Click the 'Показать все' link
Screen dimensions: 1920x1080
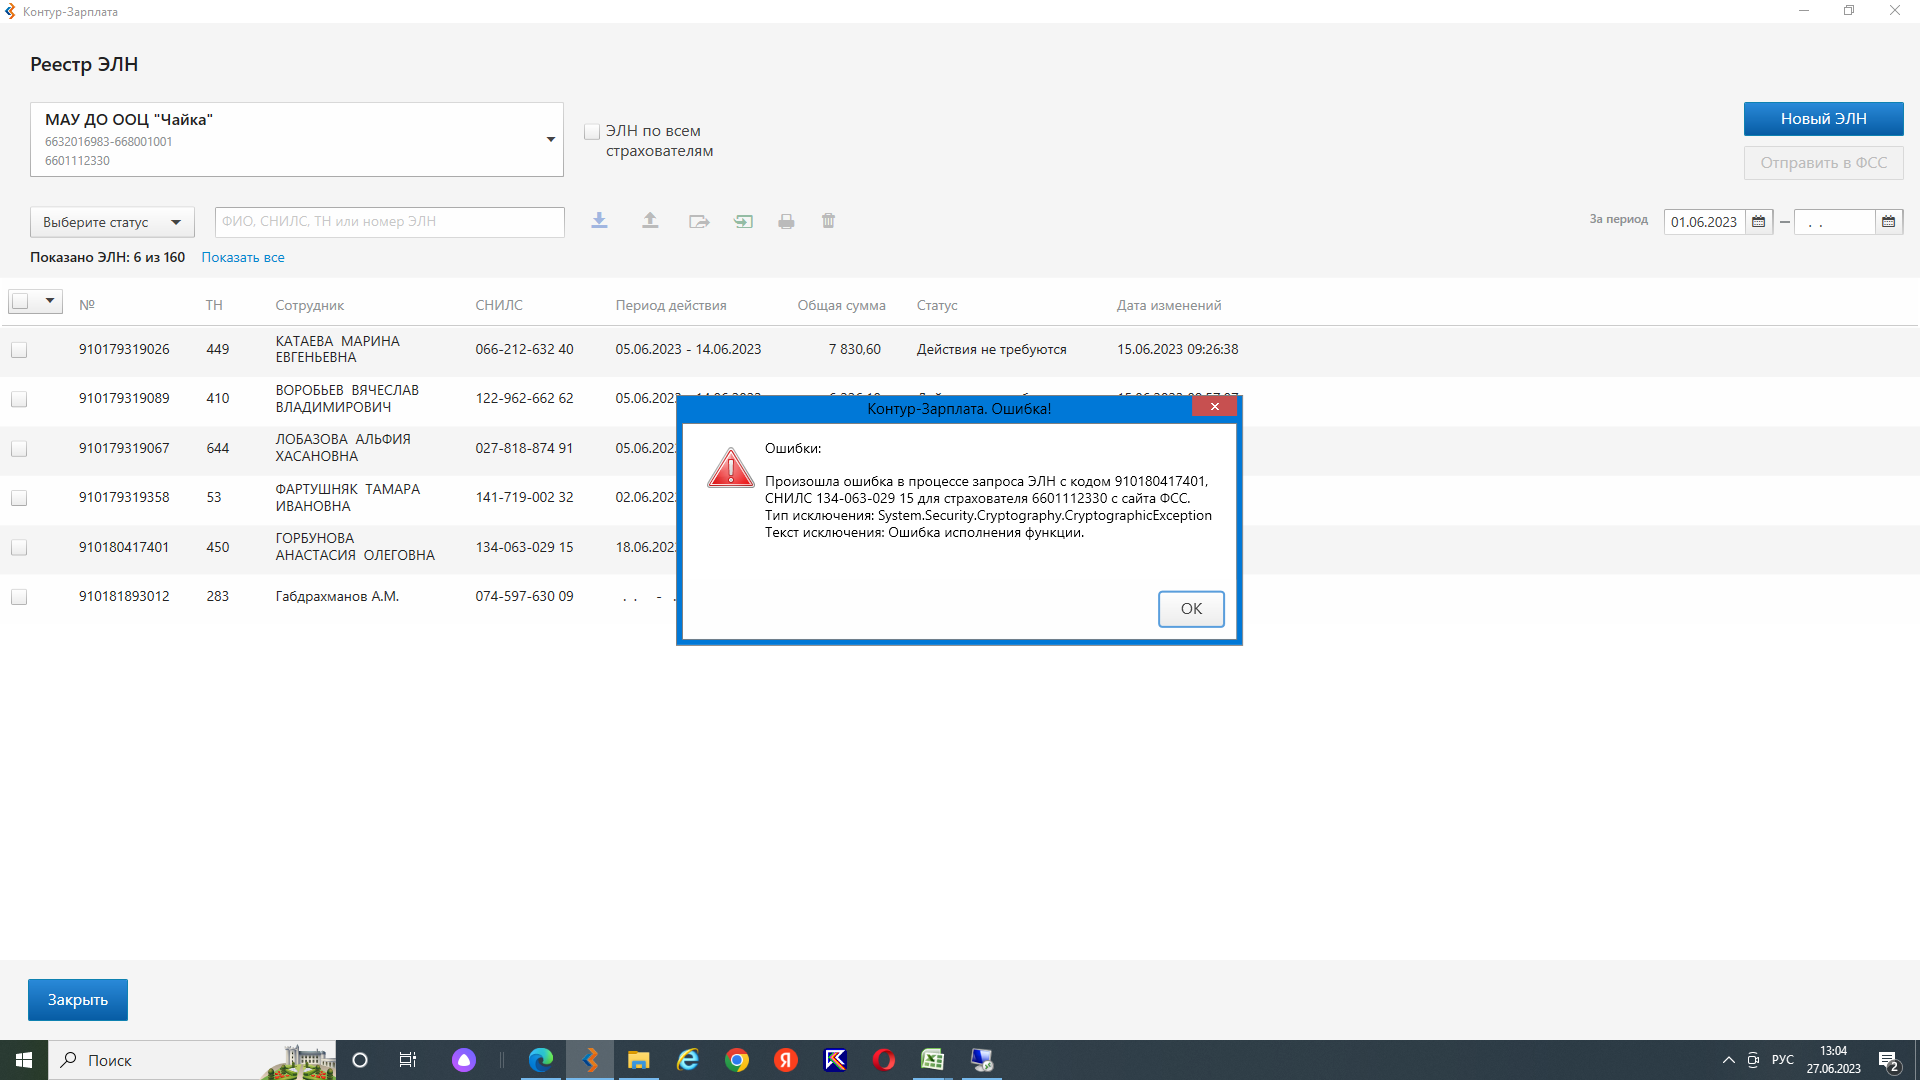243,258
